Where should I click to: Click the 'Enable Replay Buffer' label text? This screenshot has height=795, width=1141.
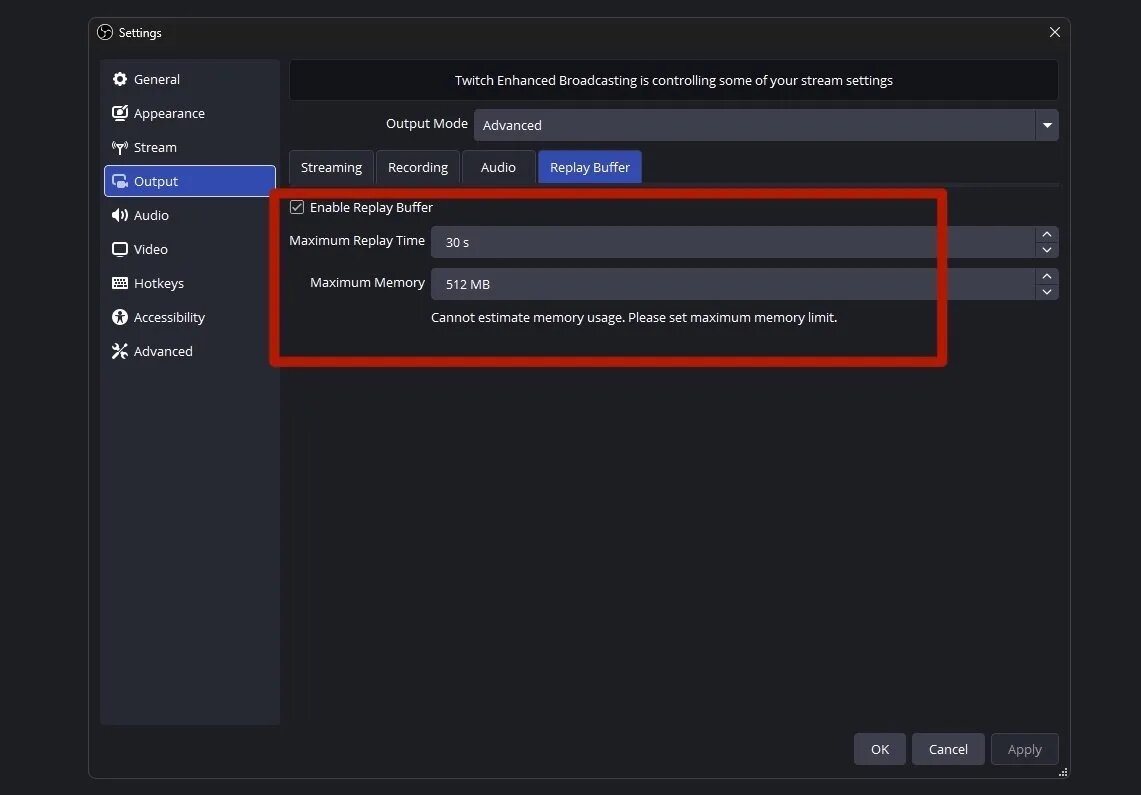coord(371,207)
